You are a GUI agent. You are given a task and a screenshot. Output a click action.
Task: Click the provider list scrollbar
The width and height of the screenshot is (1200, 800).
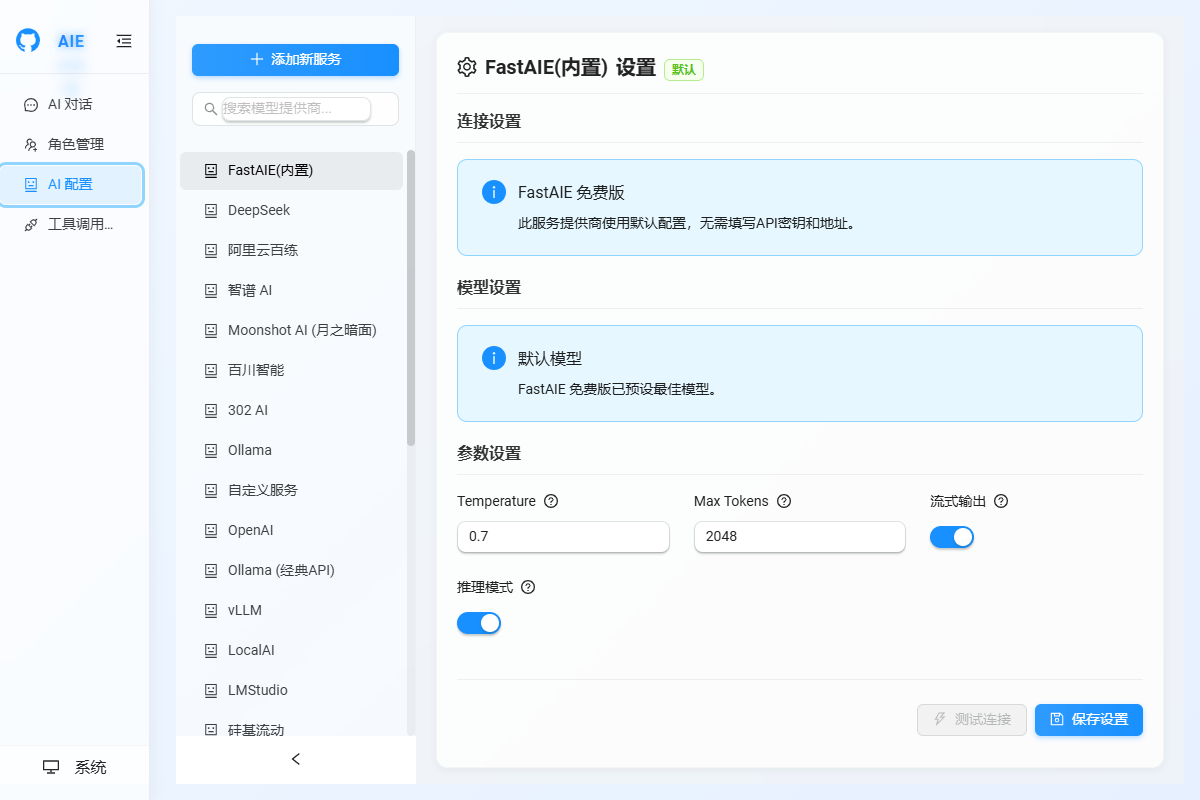(411, 298)
